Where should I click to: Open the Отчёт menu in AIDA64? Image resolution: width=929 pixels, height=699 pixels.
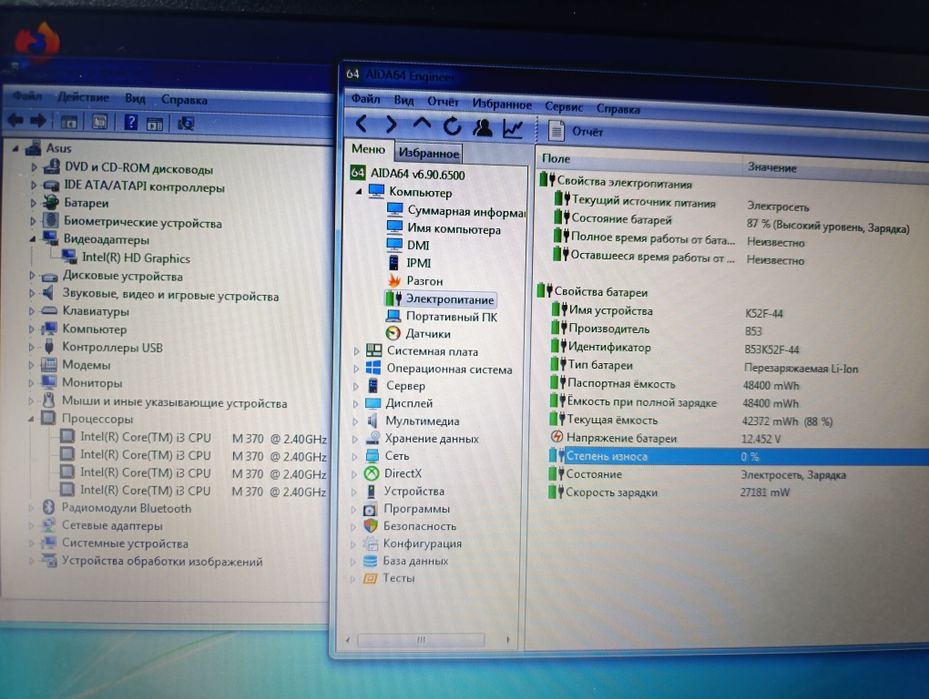pyautogui.click(x=443, y=102)
